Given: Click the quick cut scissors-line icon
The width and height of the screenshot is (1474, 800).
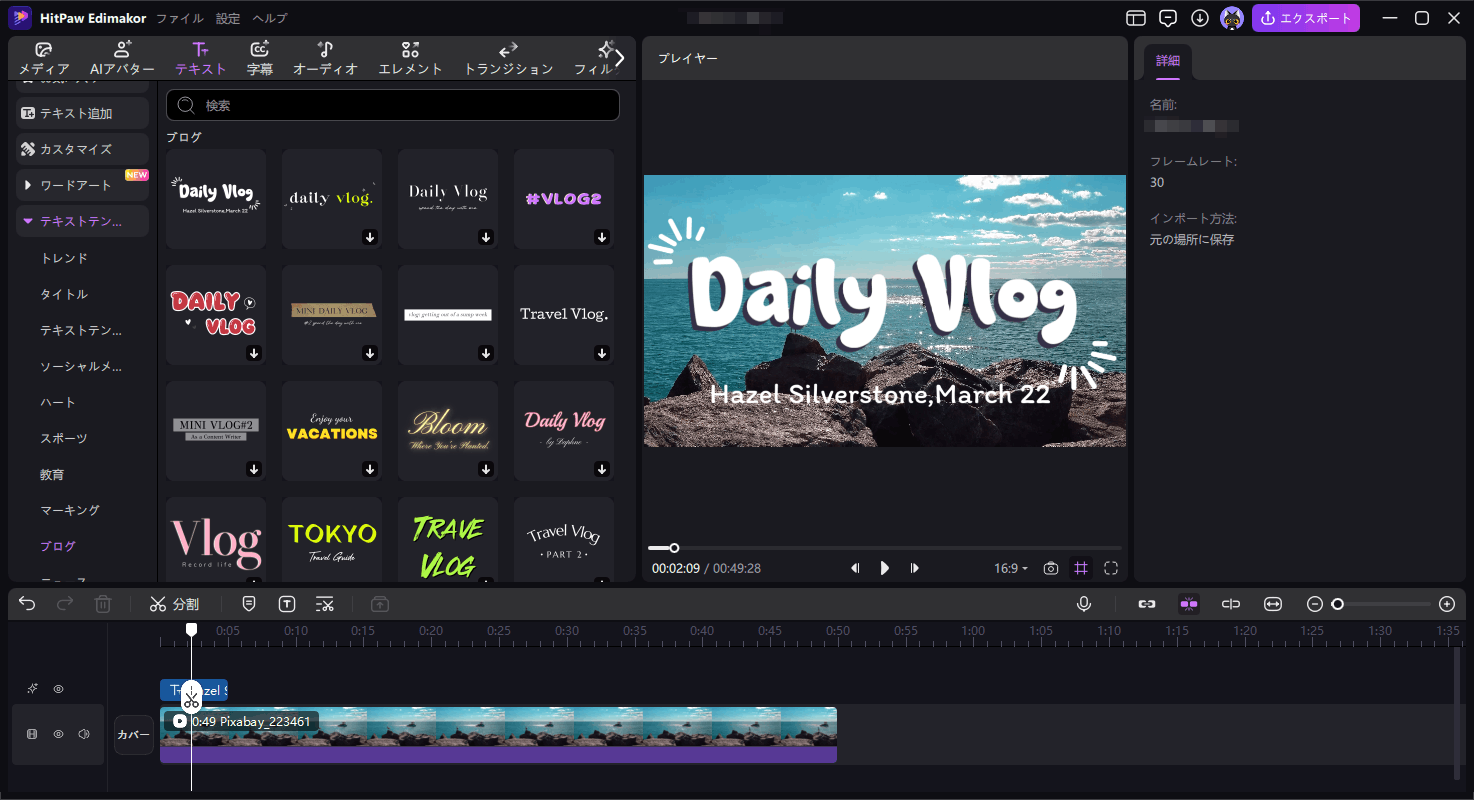Looking at the screenshot, I should tap(325, 604).
